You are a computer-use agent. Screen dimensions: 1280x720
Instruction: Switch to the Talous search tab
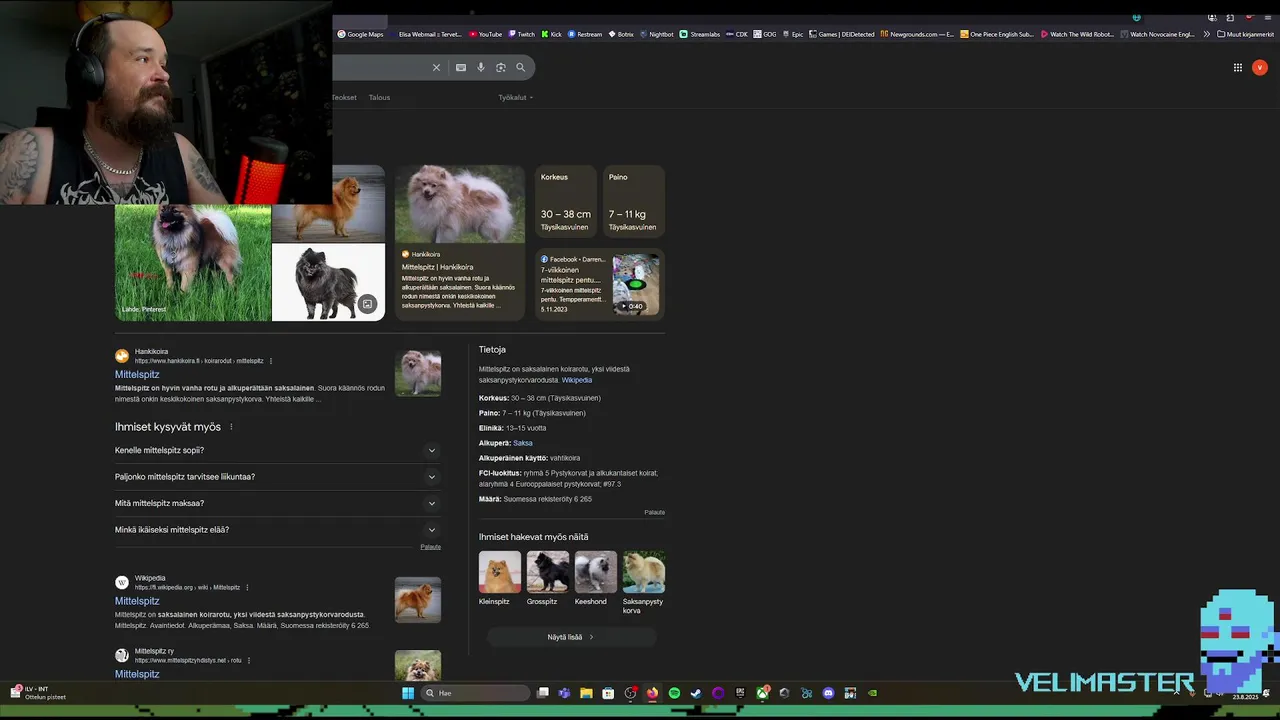click(379, 97)
